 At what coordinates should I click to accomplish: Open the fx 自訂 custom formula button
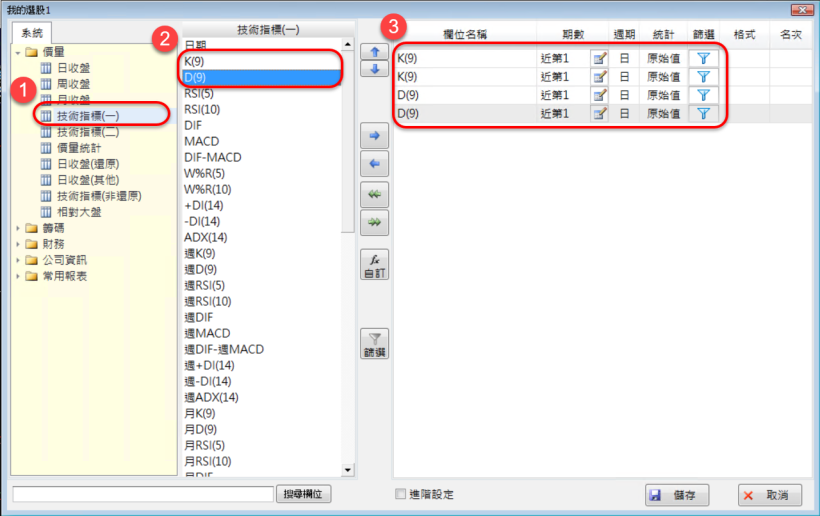pos(374,264)
